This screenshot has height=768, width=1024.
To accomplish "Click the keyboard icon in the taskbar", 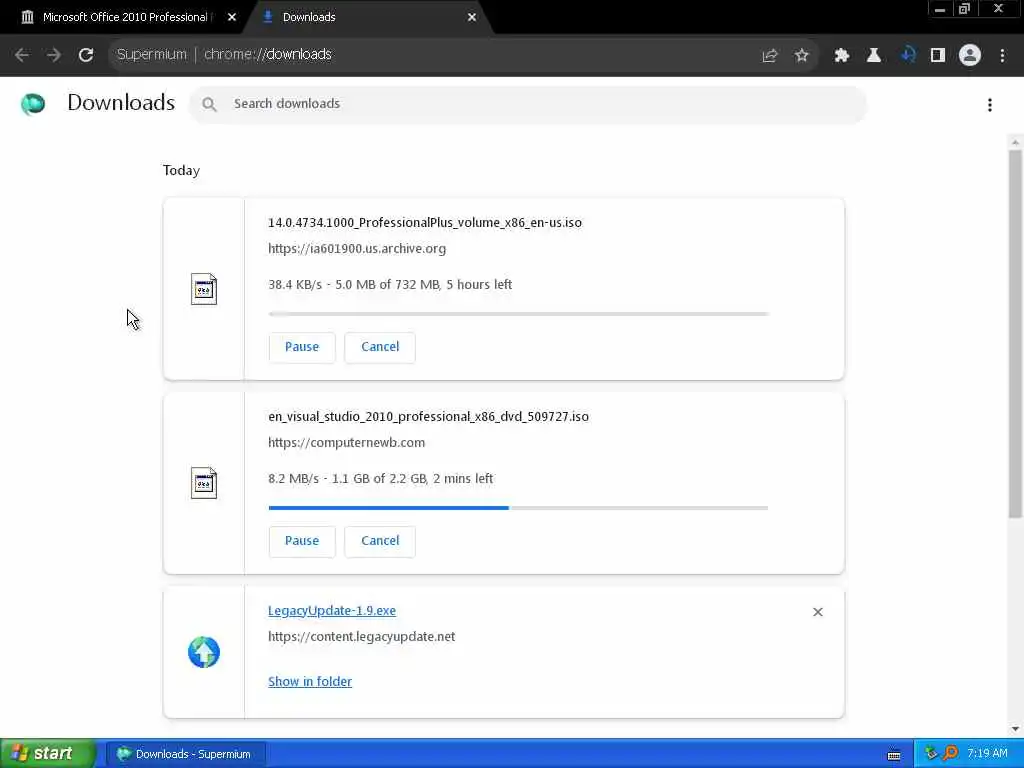I will coord(894,755).
